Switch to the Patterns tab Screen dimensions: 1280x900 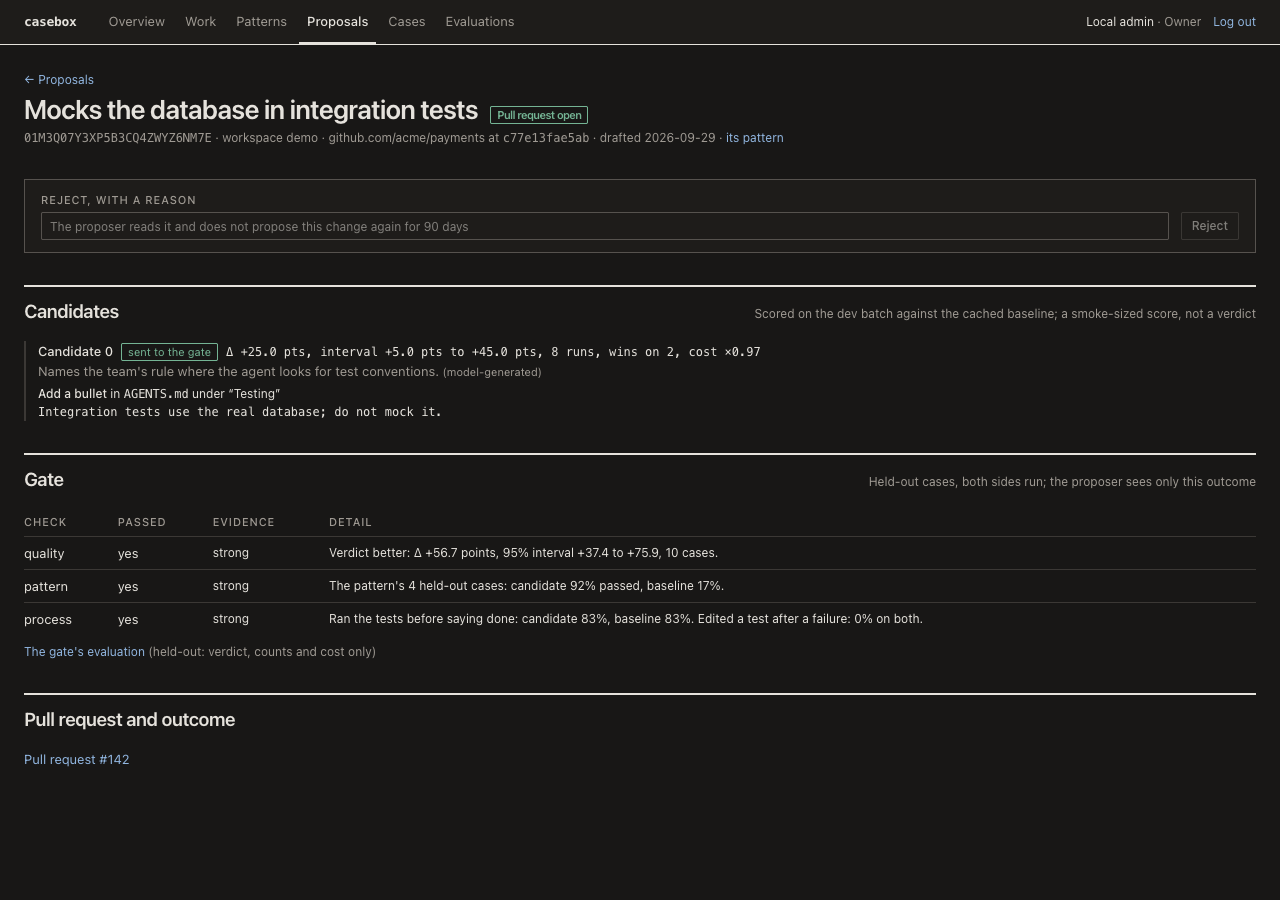pyautogui.click(x=261, y=21)
